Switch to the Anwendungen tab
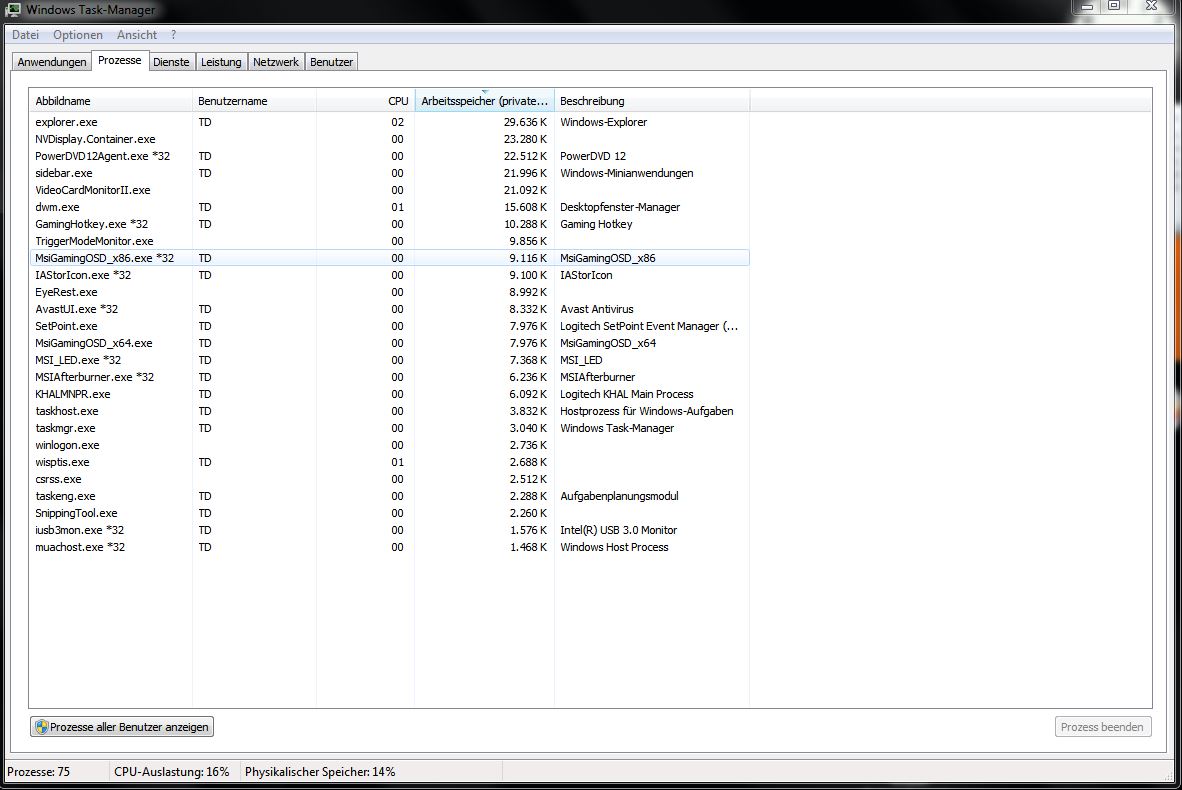 click(x=52, y=62)
